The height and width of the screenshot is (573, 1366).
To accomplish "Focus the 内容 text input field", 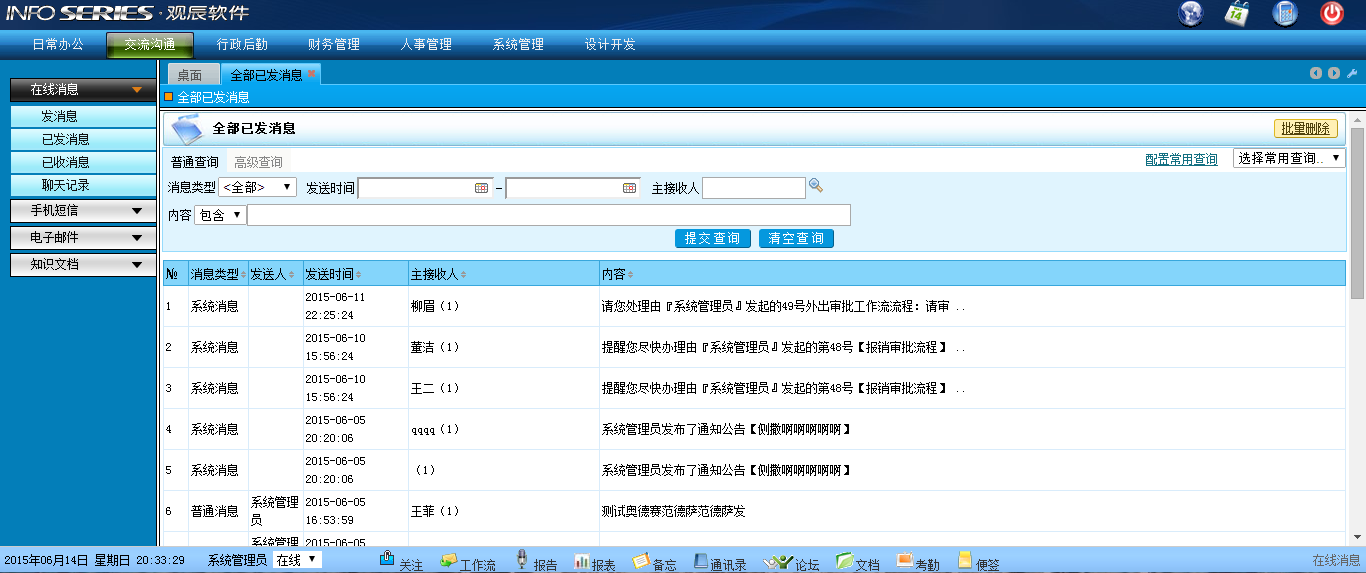I will click(549, 215).
